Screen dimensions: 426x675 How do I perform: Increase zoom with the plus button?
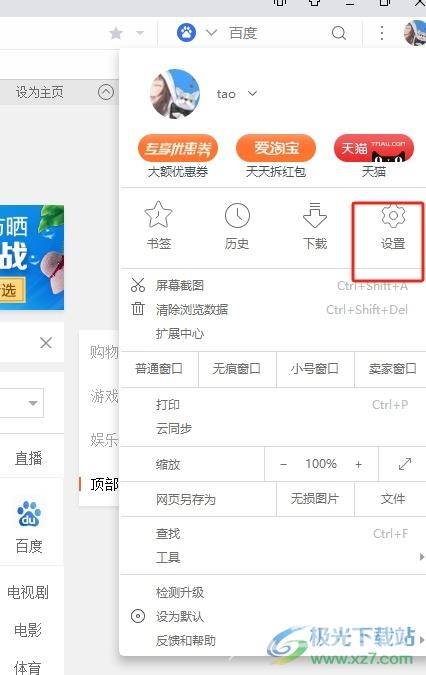tap(358, 464)
